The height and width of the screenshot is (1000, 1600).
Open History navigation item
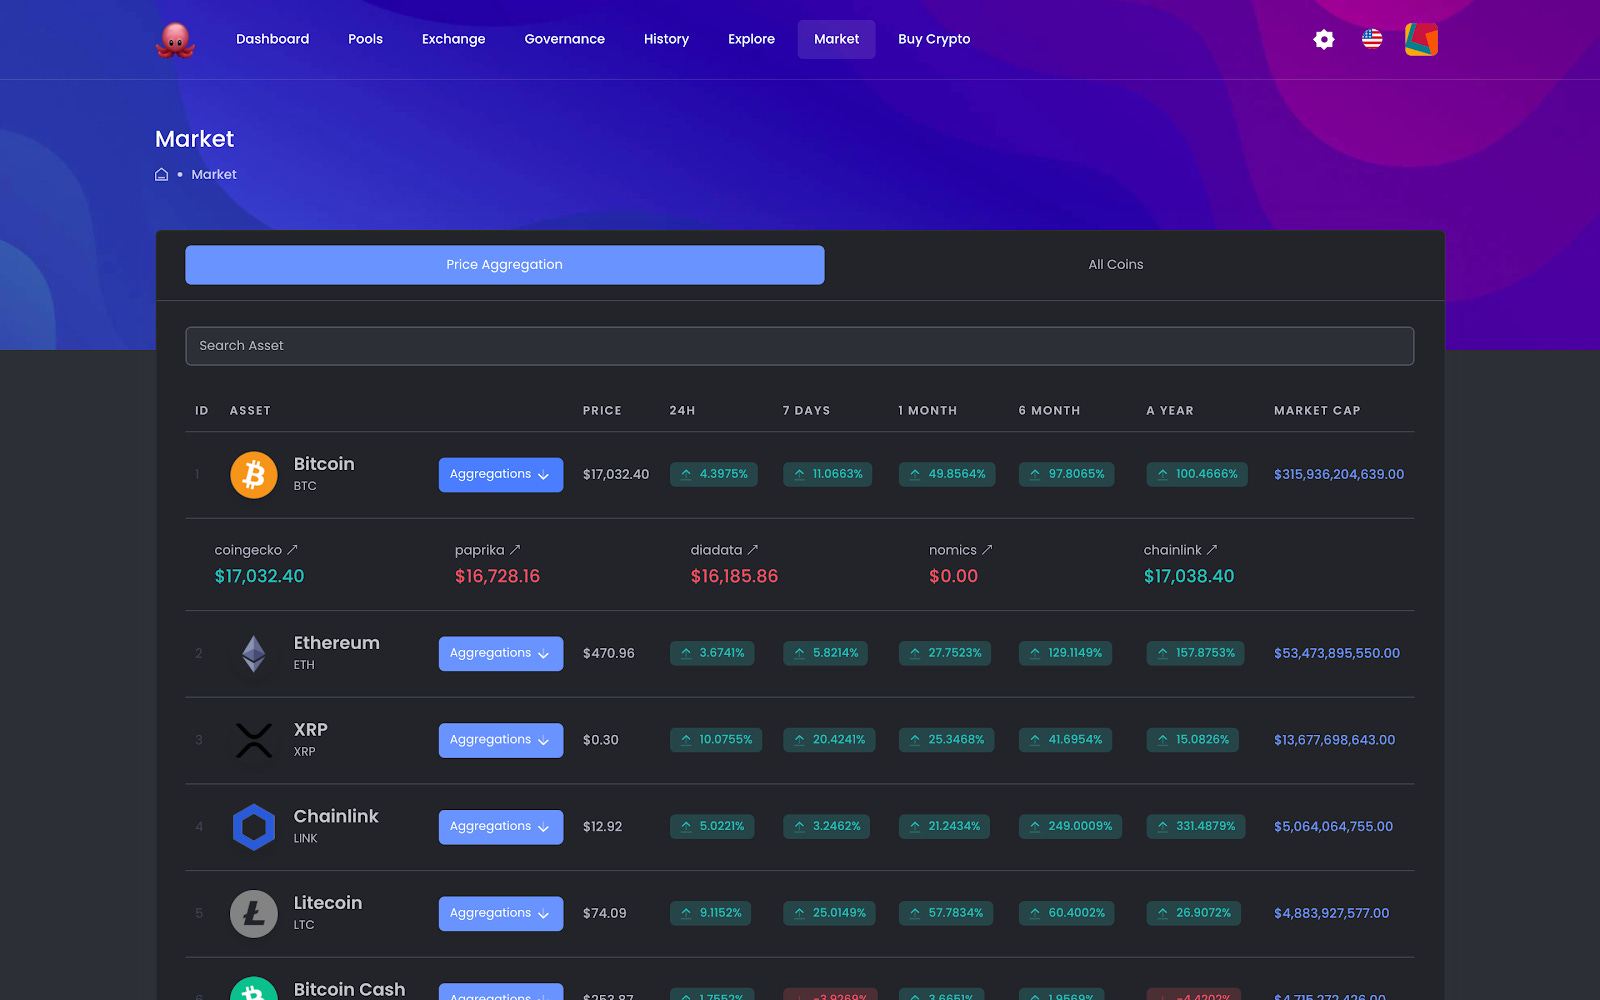[x=666, y=39]
